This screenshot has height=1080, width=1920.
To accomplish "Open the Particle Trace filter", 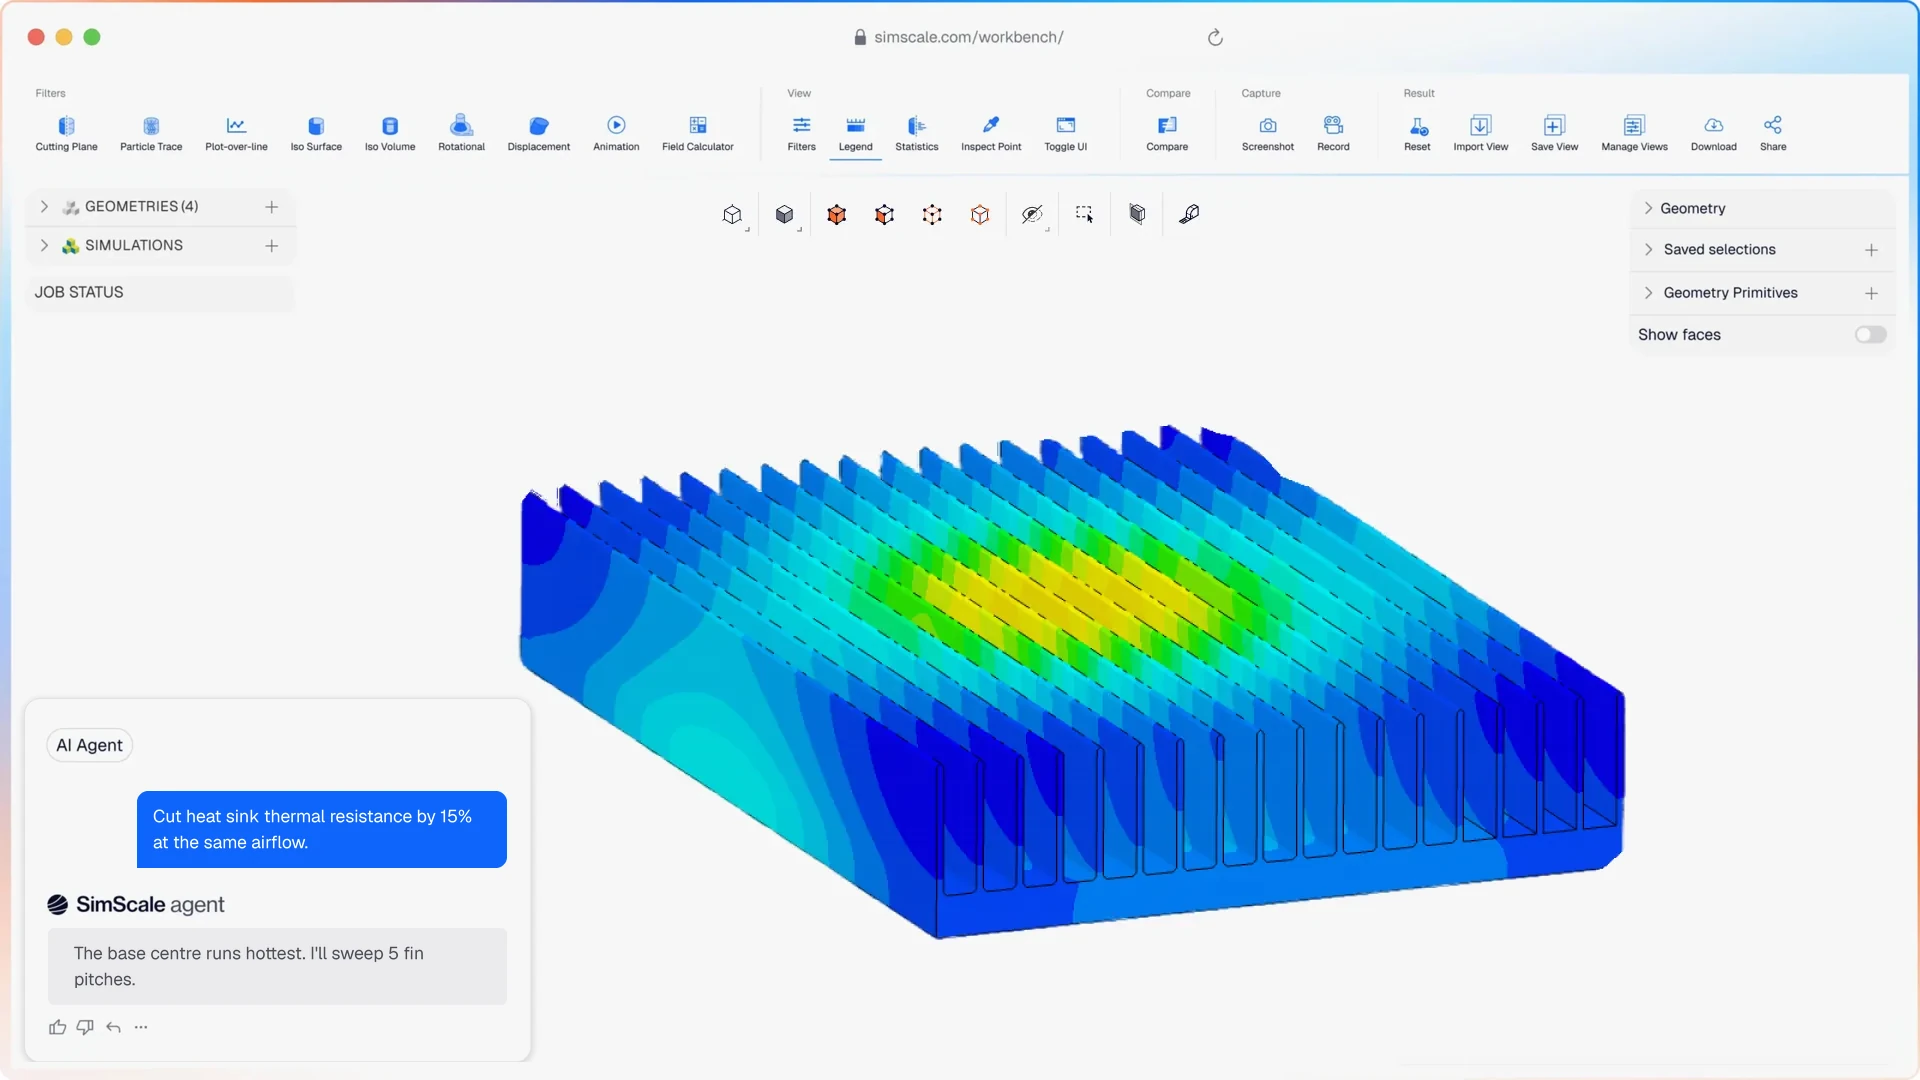I will click(x=151, y=133).
